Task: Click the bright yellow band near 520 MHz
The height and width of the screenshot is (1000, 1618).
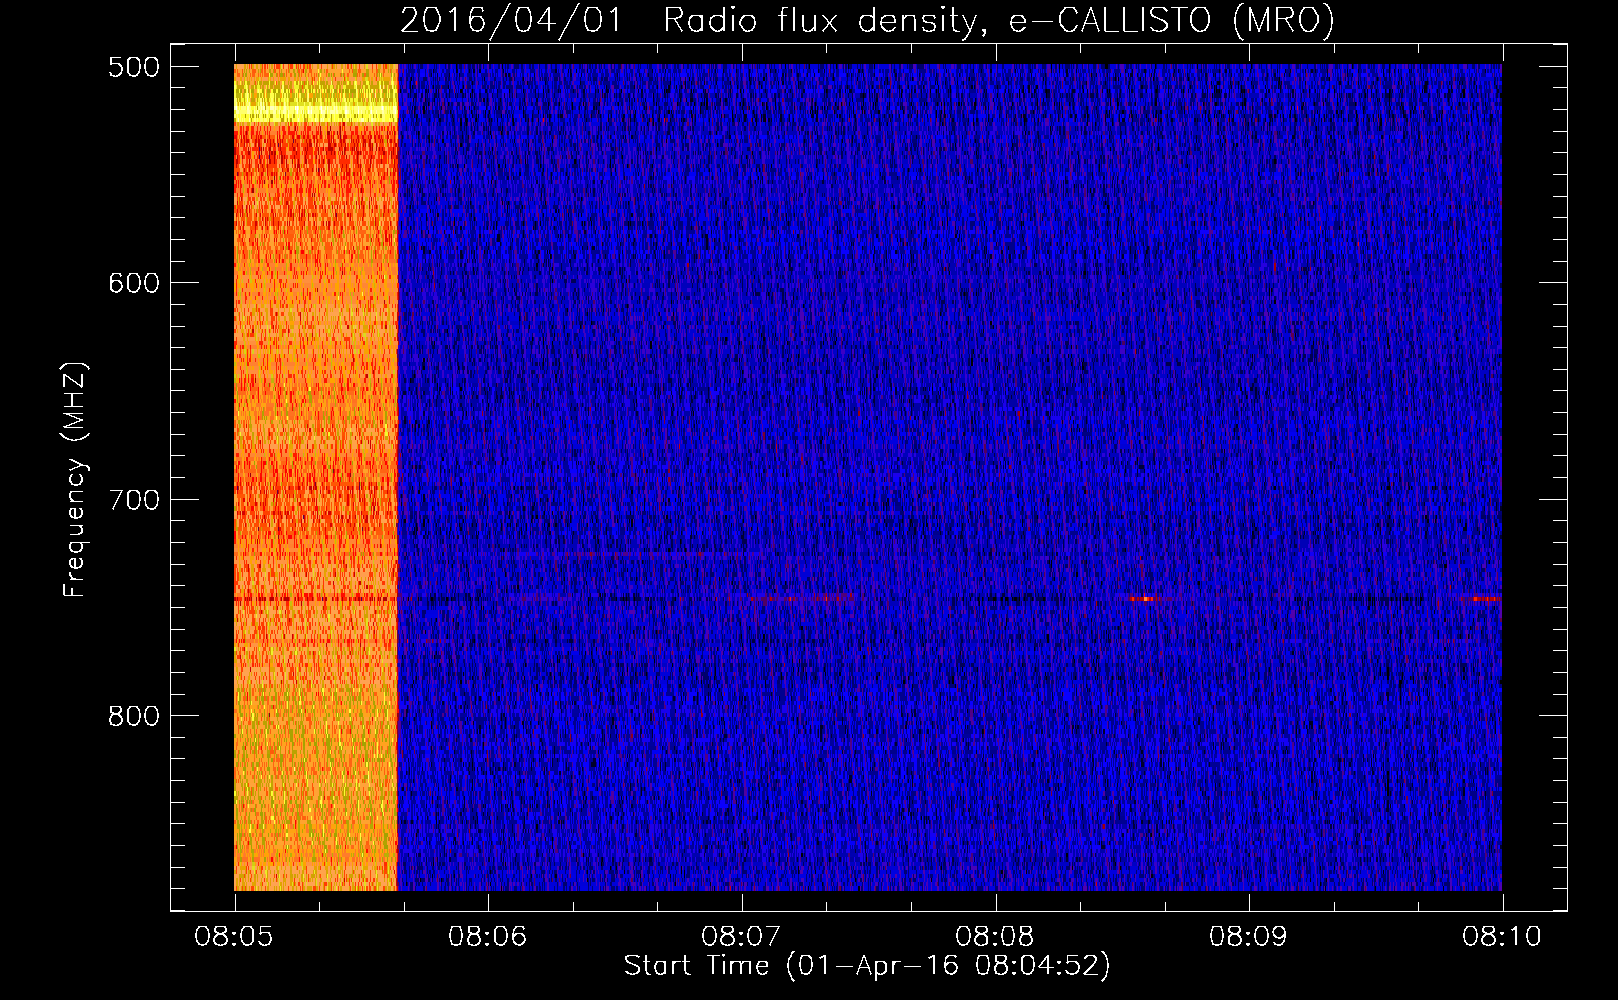Action: [x=316, y=113]
